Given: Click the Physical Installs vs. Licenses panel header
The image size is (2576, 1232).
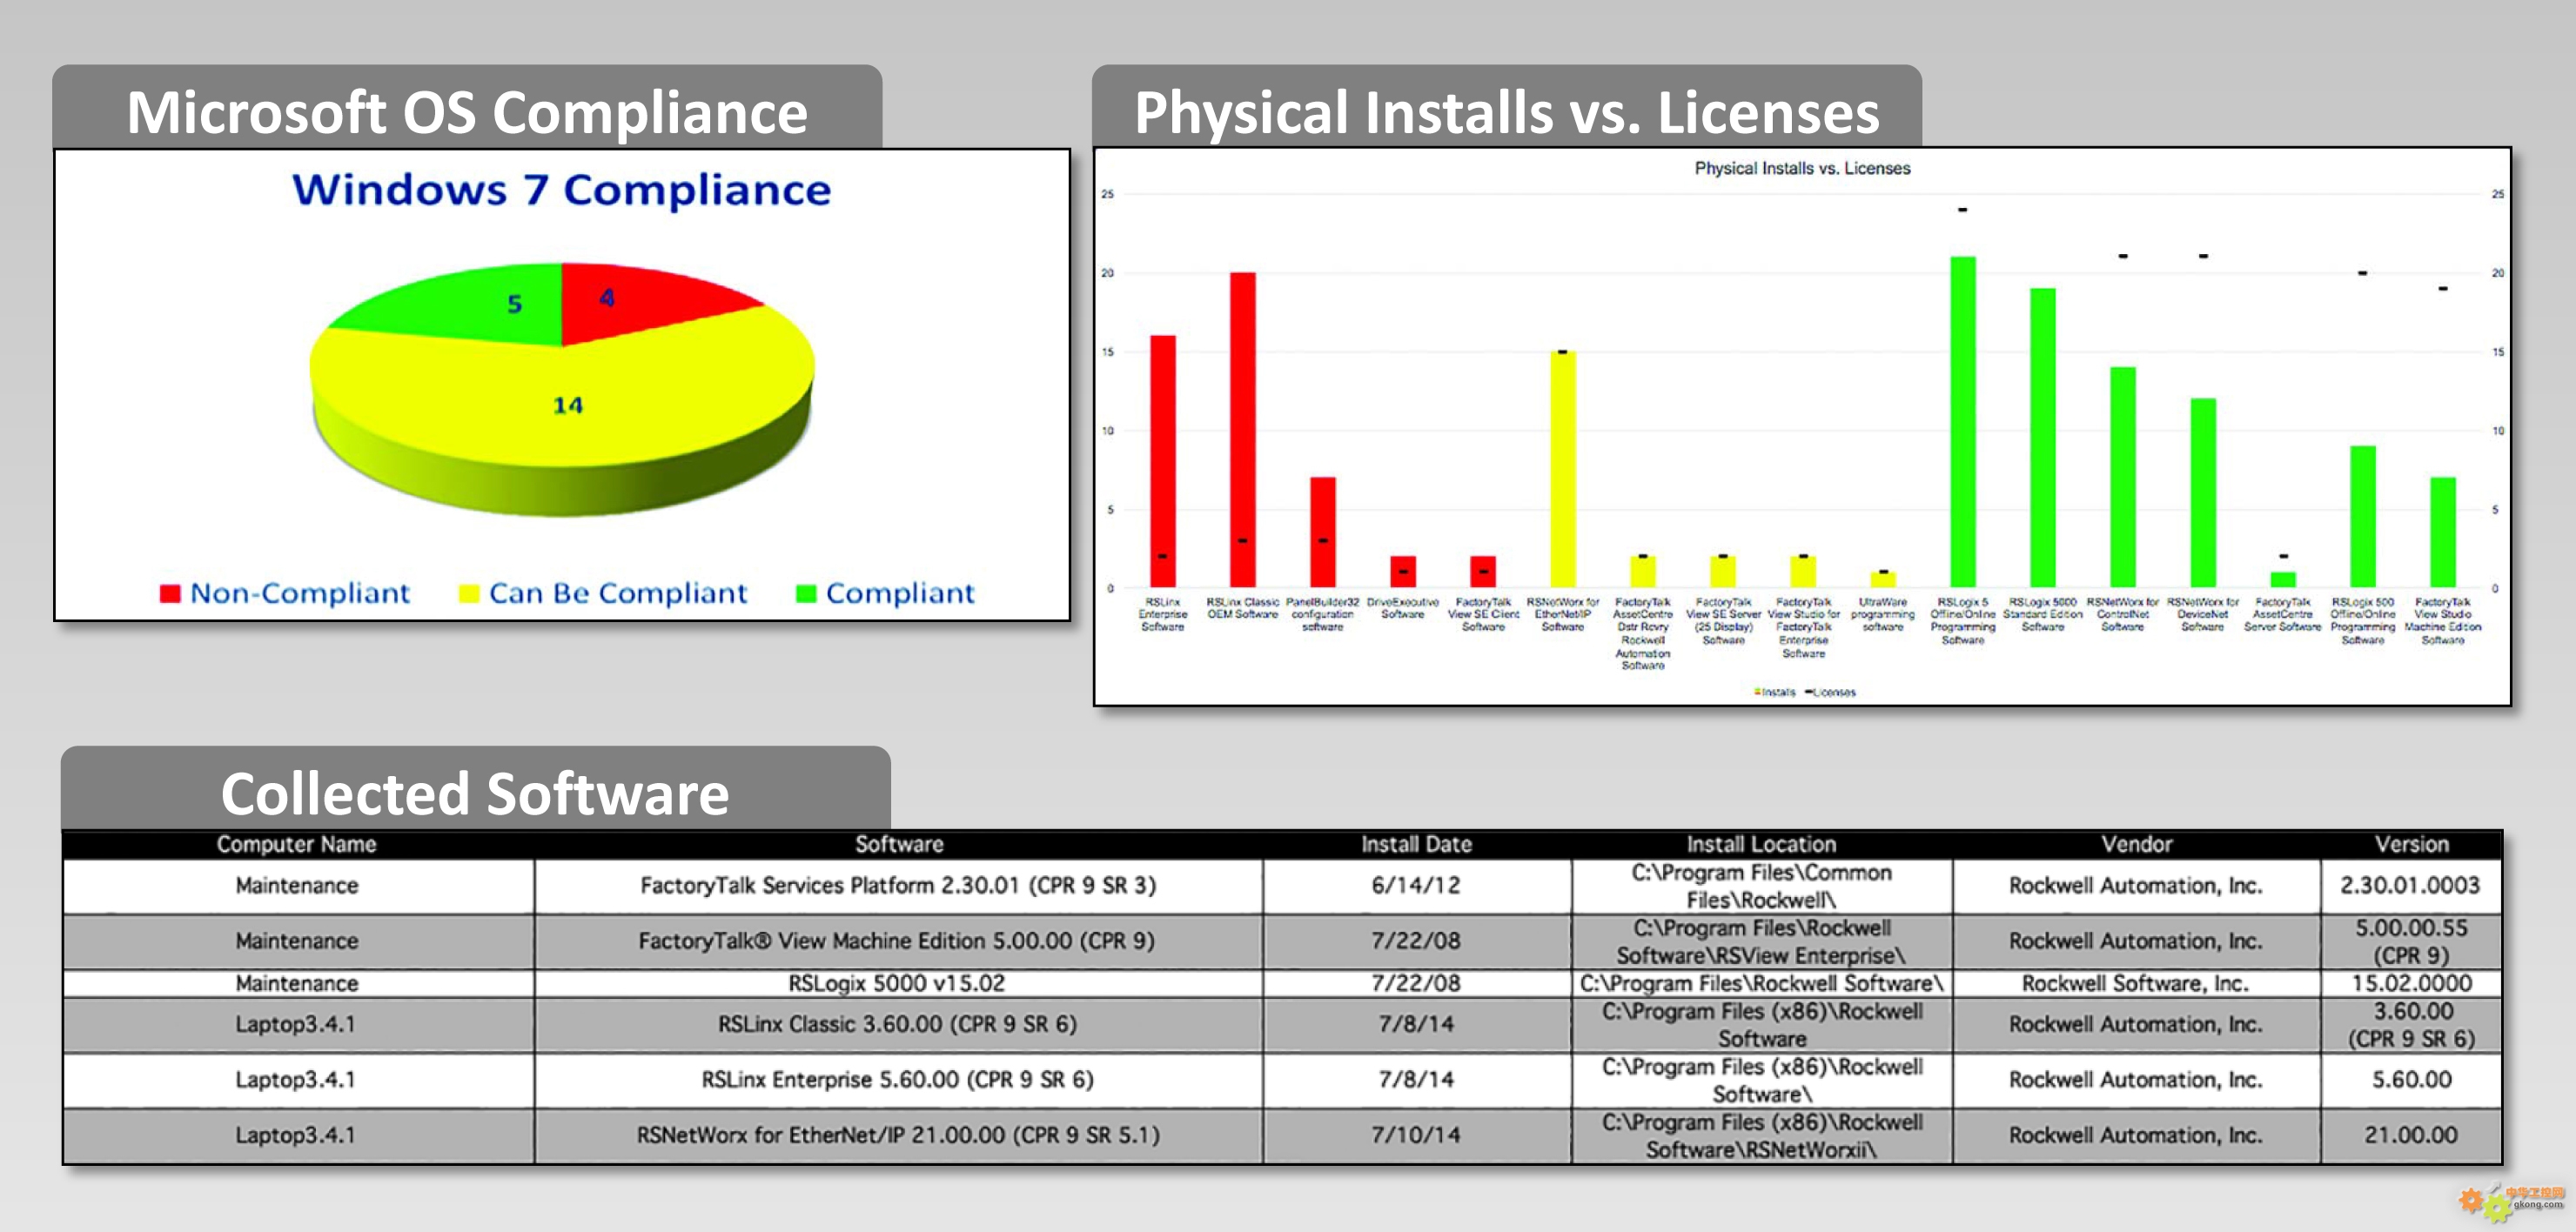Looking at the screenshot, I should [1506, 108].
